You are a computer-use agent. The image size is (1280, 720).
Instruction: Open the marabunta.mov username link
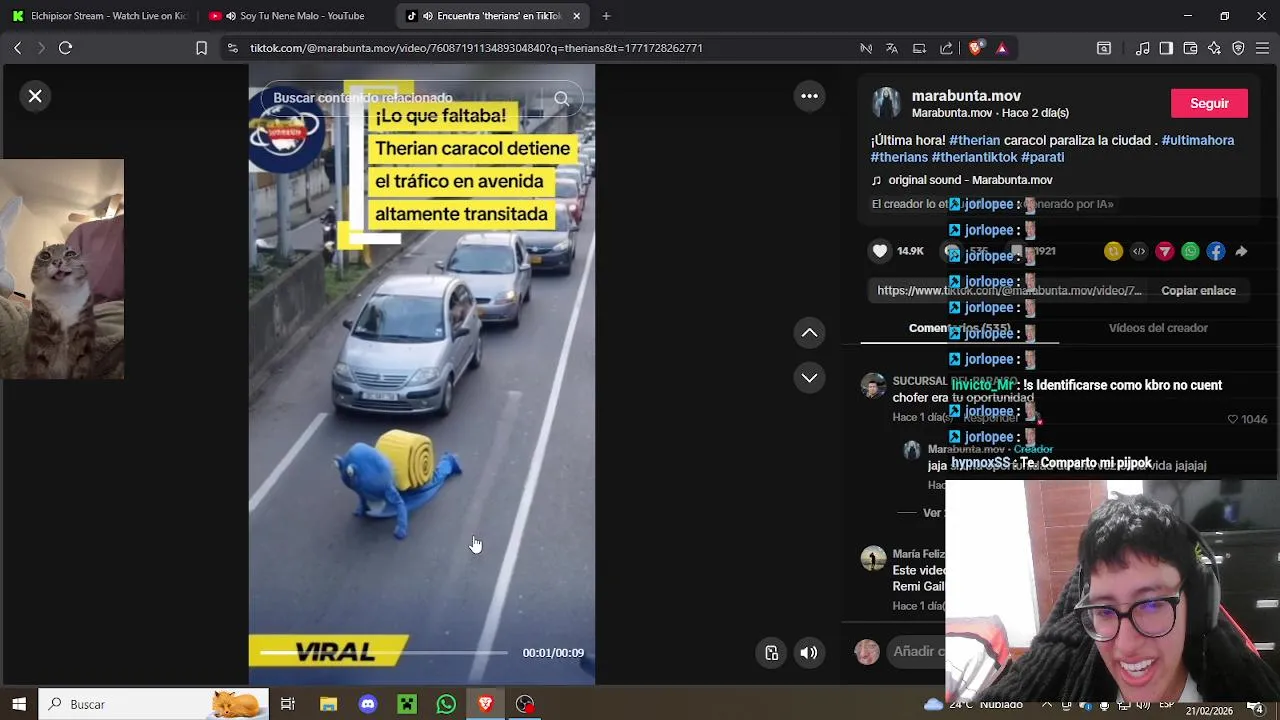(966, 96)
